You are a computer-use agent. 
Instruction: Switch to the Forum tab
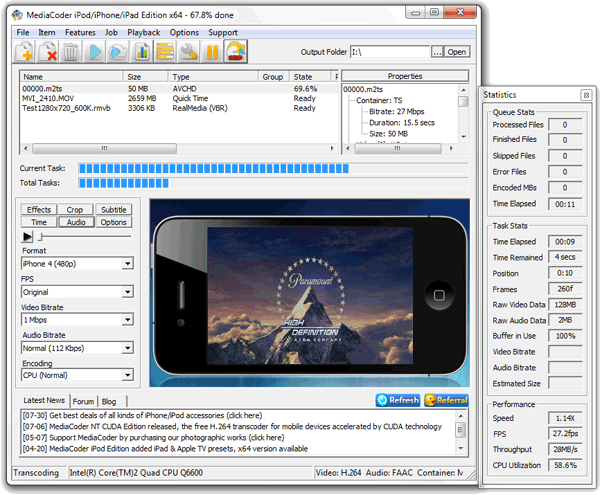point(83,402)
